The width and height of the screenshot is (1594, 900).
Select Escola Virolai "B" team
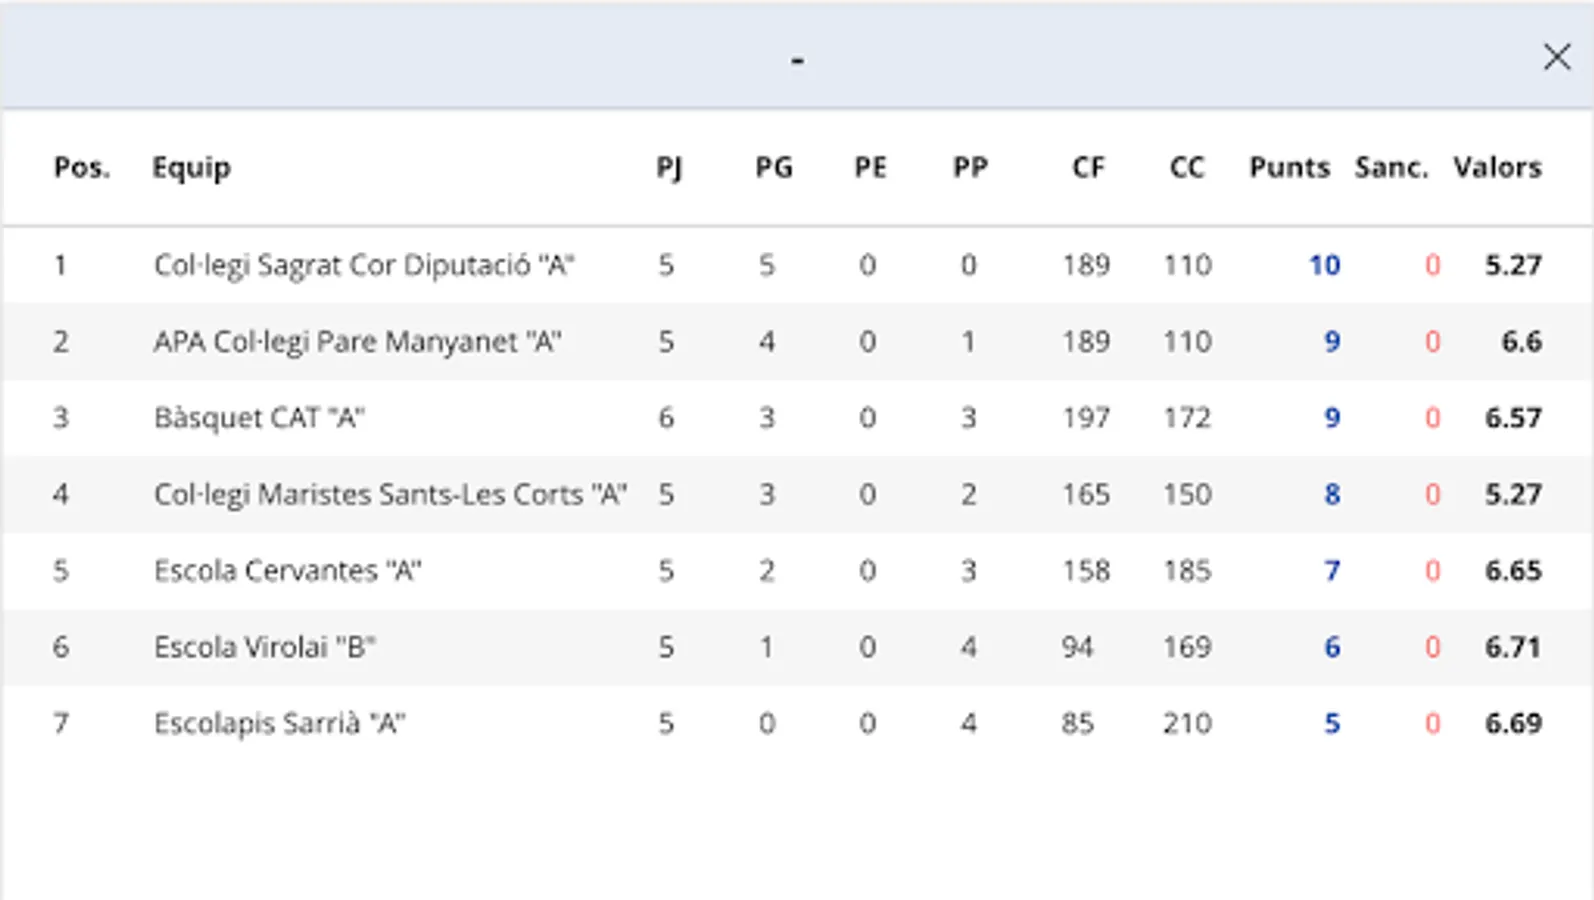click(x=264, y=647)
